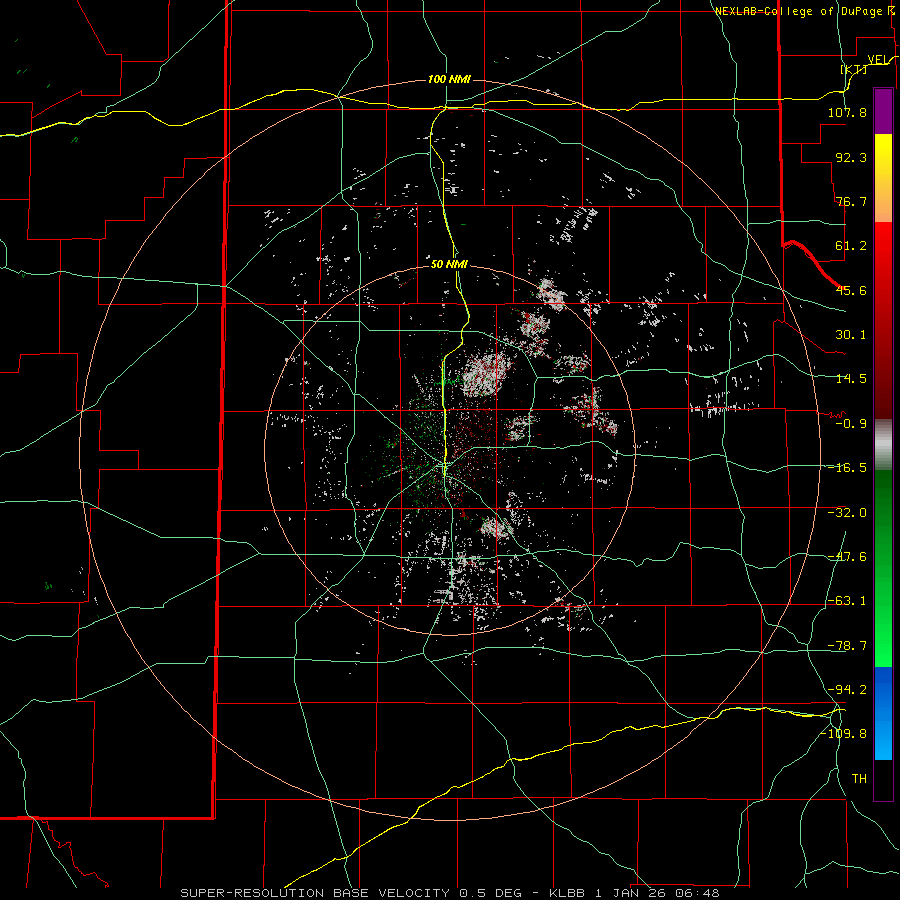The image size is (900, 900).
Task: Select the -16.5 velocity scale value
Action: (847, 468)
